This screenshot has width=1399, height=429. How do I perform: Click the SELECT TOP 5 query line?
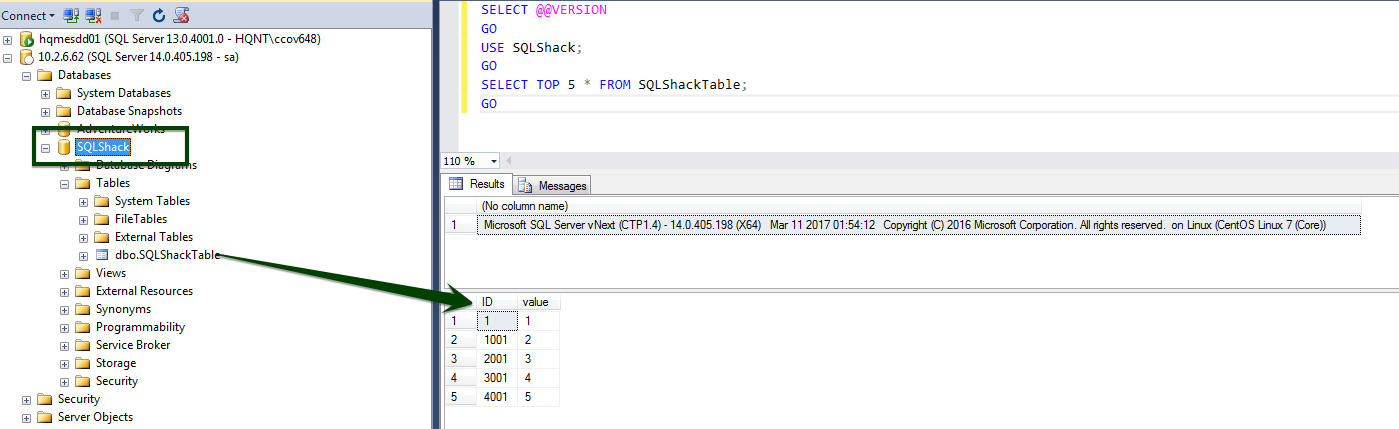[614, 85]
